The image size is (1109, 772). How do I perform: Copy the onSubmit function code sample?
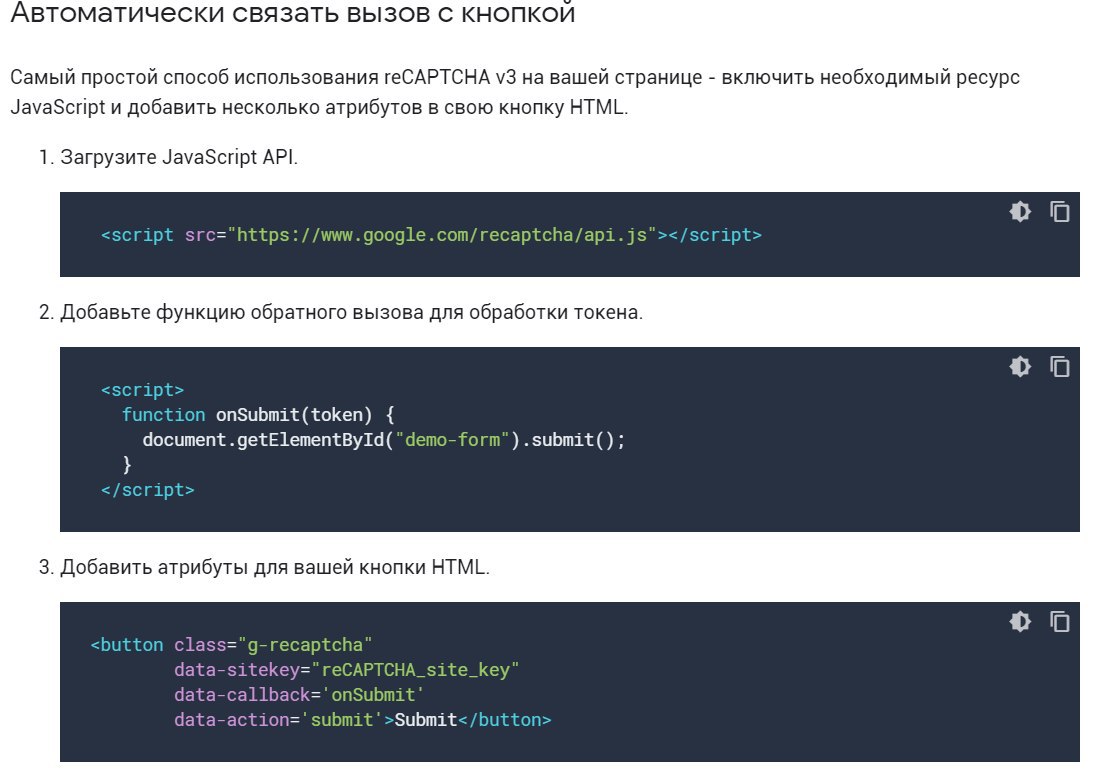(x=1059, y=366)
